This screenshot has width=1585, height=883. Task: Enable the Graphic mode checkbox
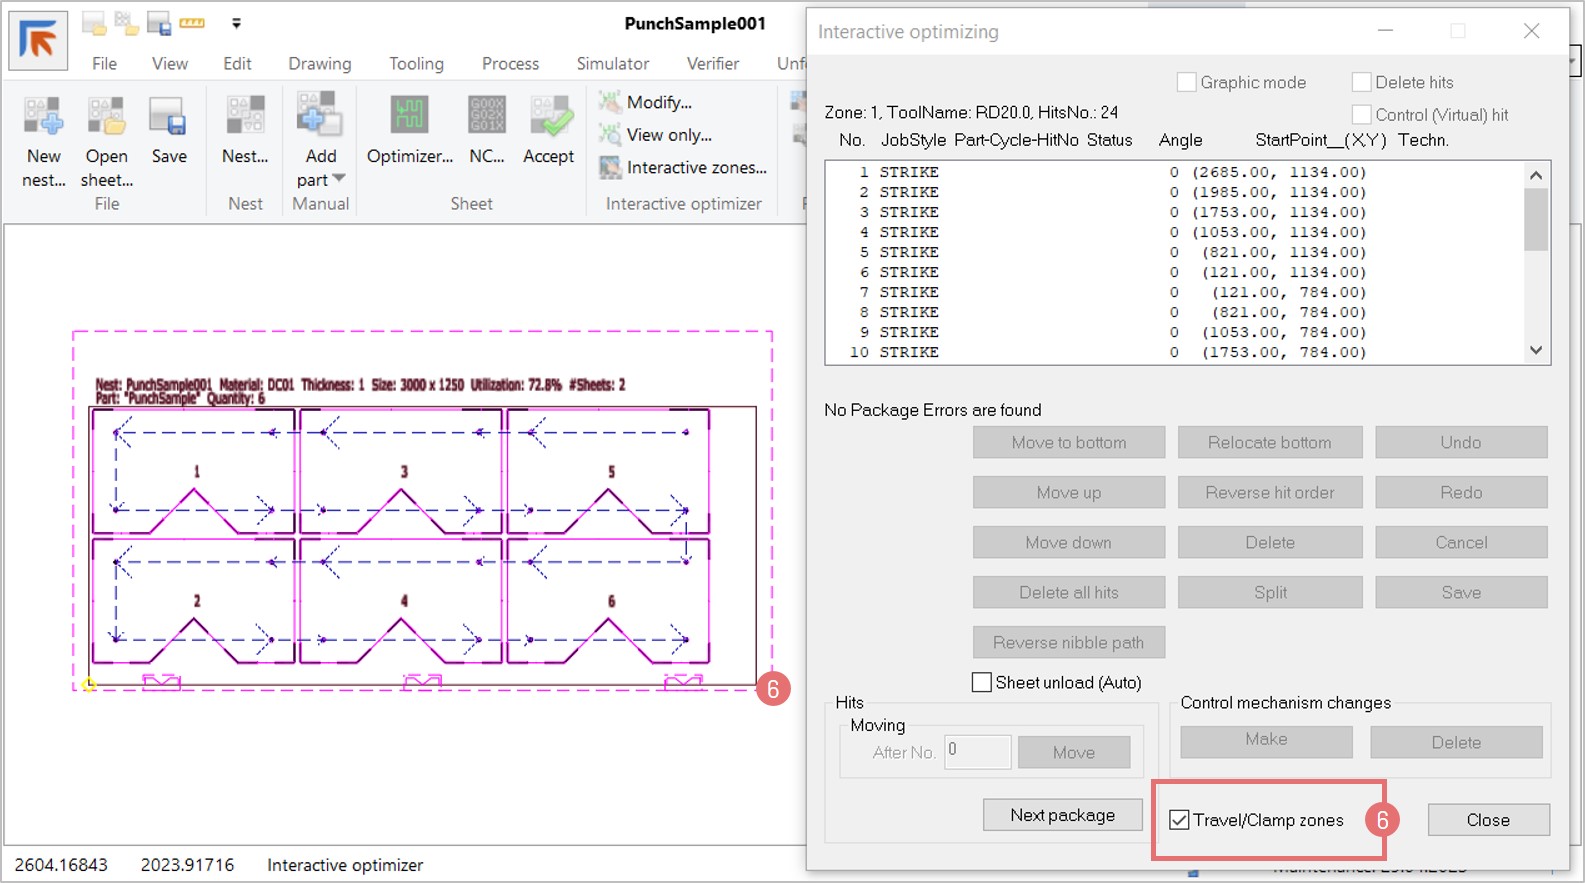click(1187, 82)
